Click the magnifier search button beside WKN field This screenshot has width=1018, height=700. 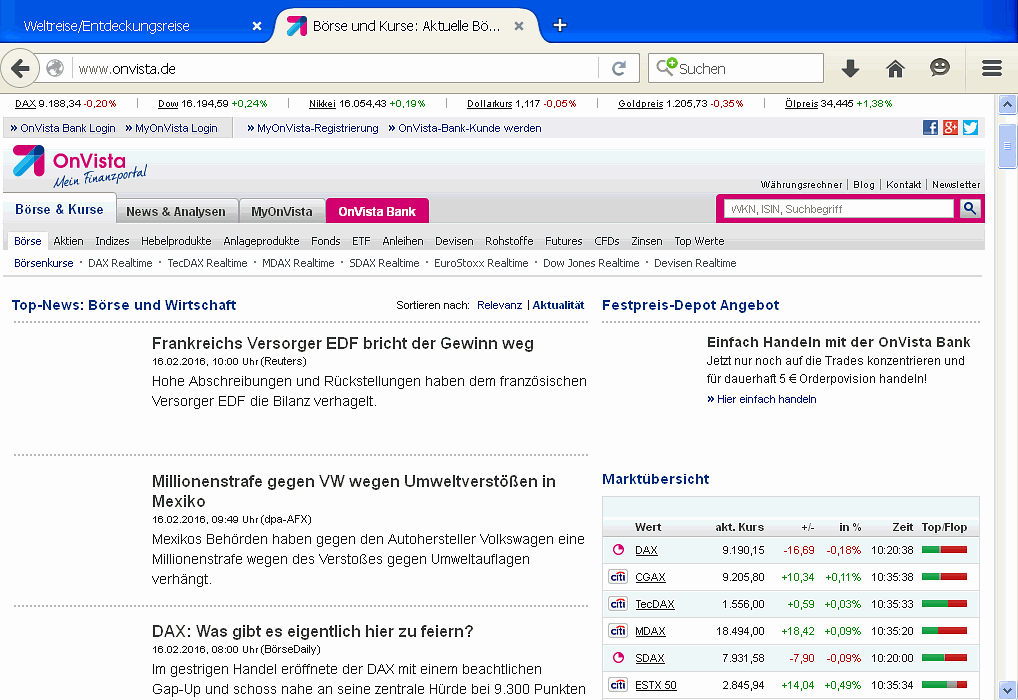pyautogui.click(x=969, y=208)
